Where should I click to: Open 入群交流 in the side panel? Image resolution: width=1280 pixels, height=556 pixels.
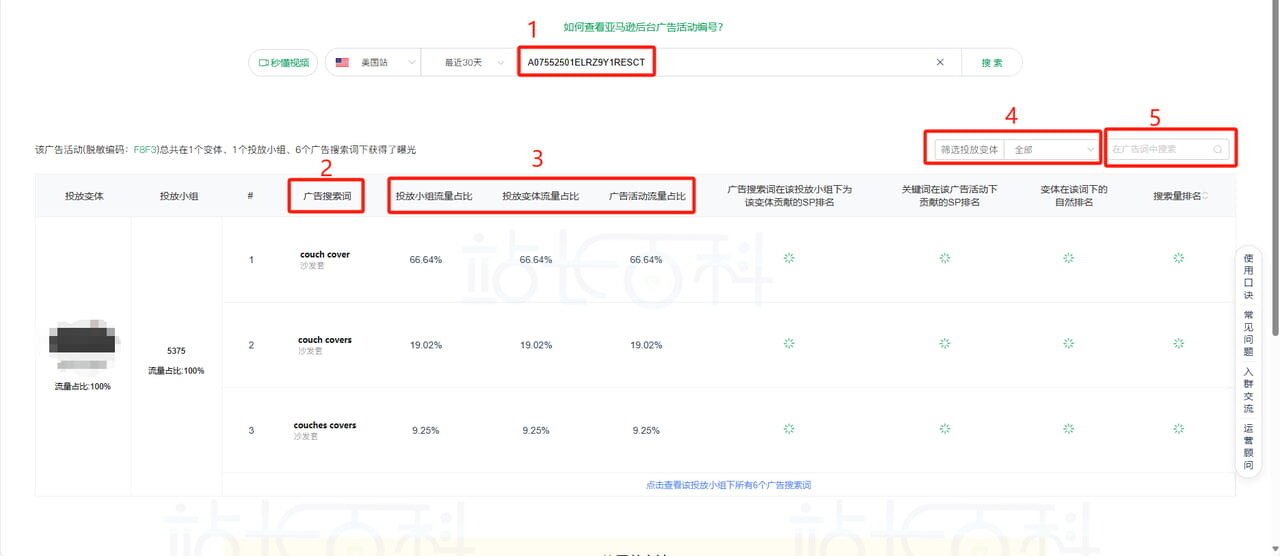click(x=1248, y=390)
